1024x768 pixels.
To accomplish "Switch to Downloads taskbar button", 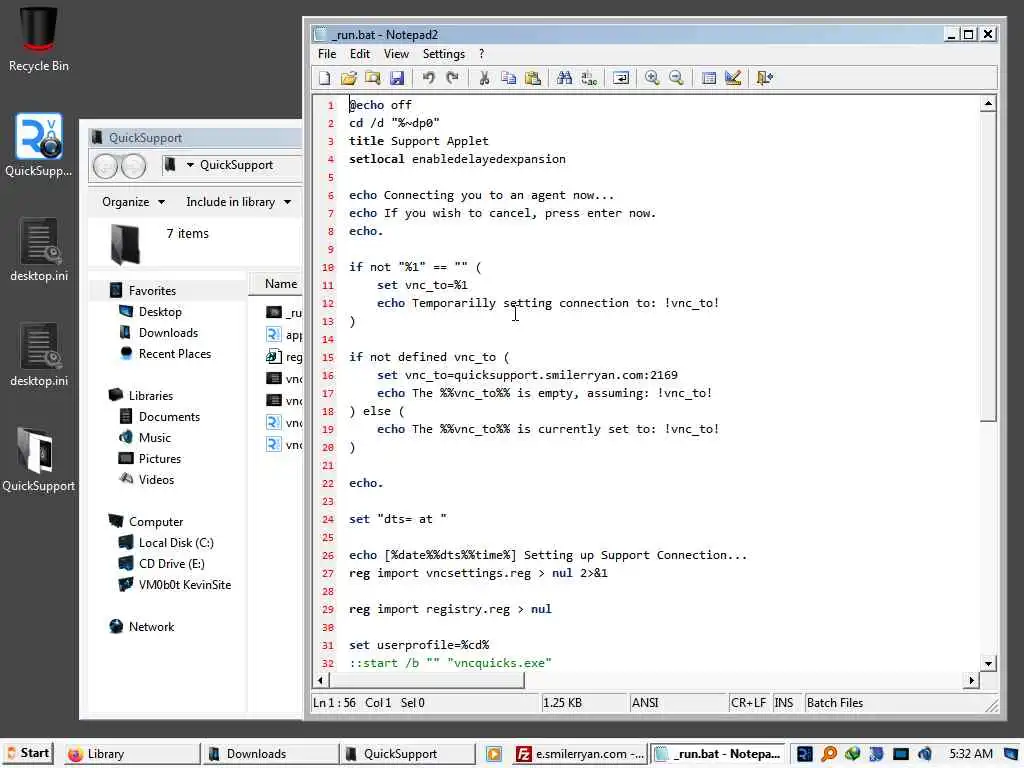I will click(270, 754).
